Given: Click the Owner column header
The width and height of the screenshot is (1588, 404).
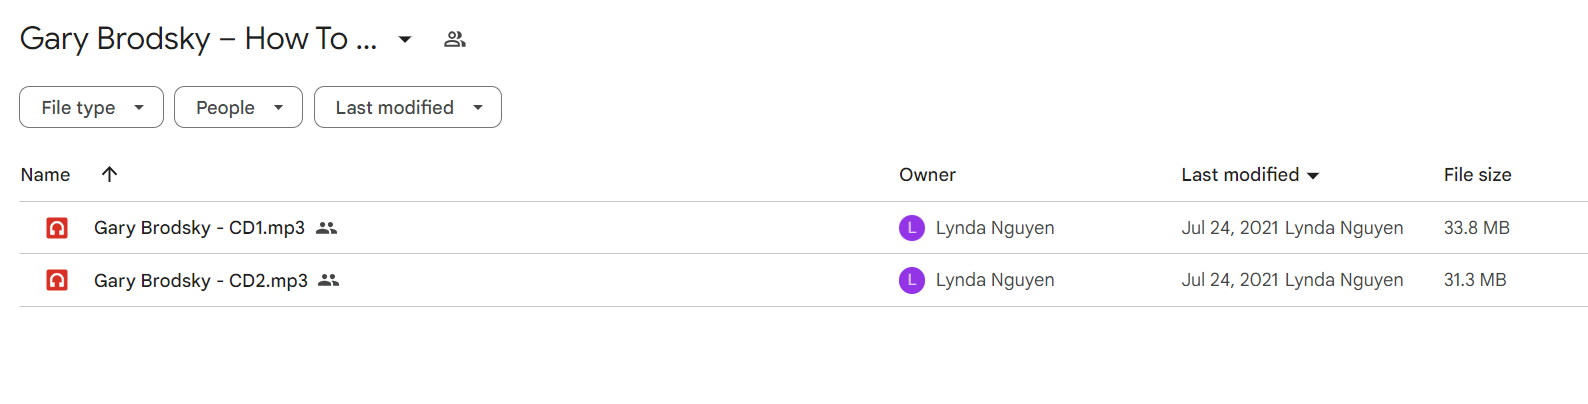Looking at the screenshot, I should point(927,175).
